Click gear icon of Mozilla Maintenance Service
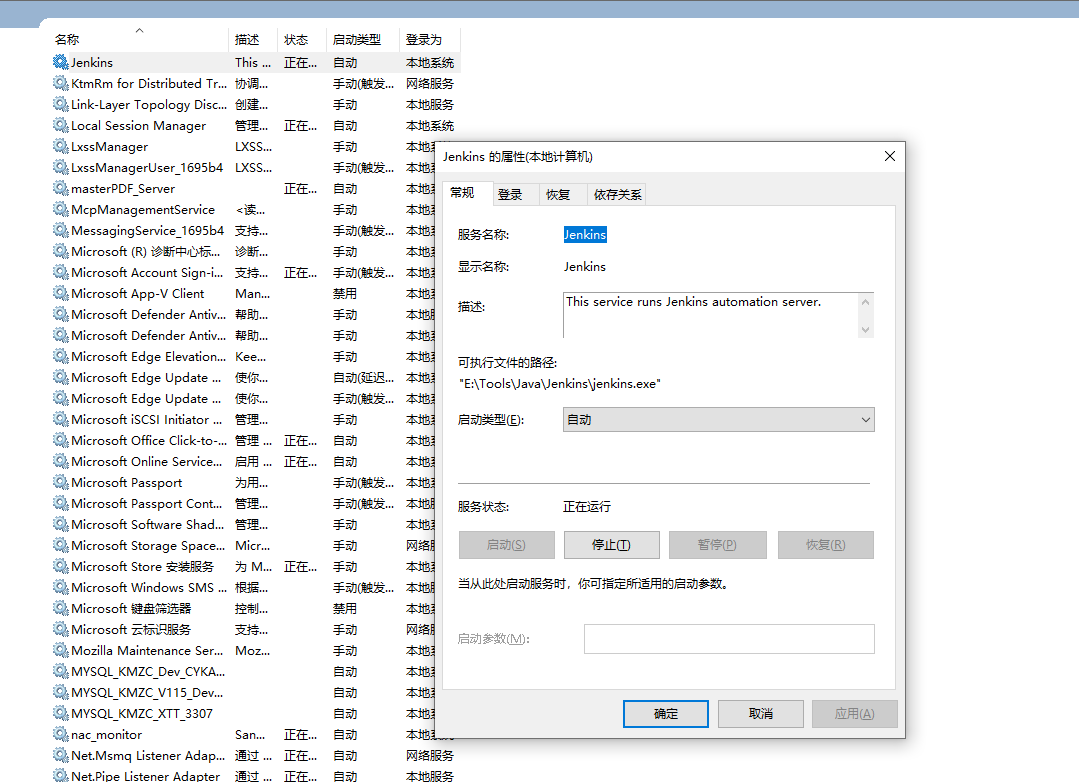 61,650
